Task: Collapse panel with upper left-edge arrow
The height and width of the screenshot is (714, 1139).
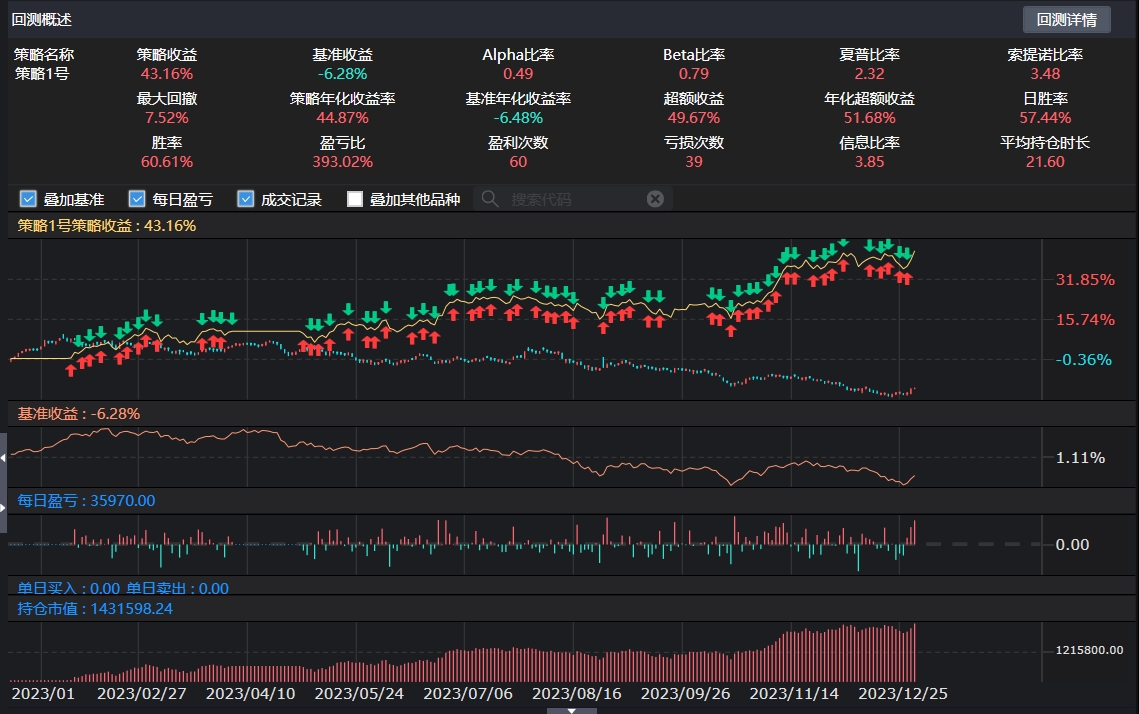Action: (4, 457)
